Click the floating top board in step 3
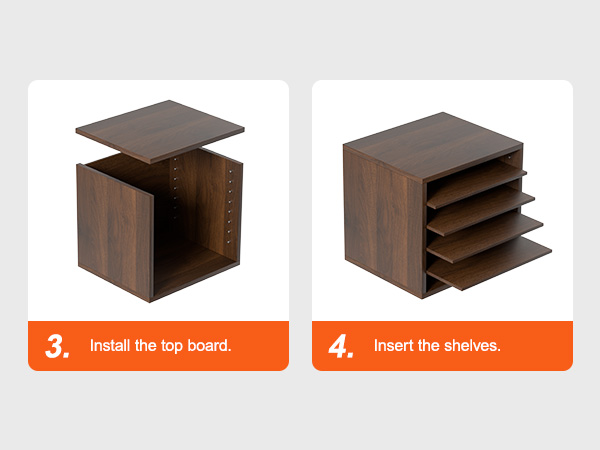Image resolution: width=600 pixels, height=450 pixels. 160,131
